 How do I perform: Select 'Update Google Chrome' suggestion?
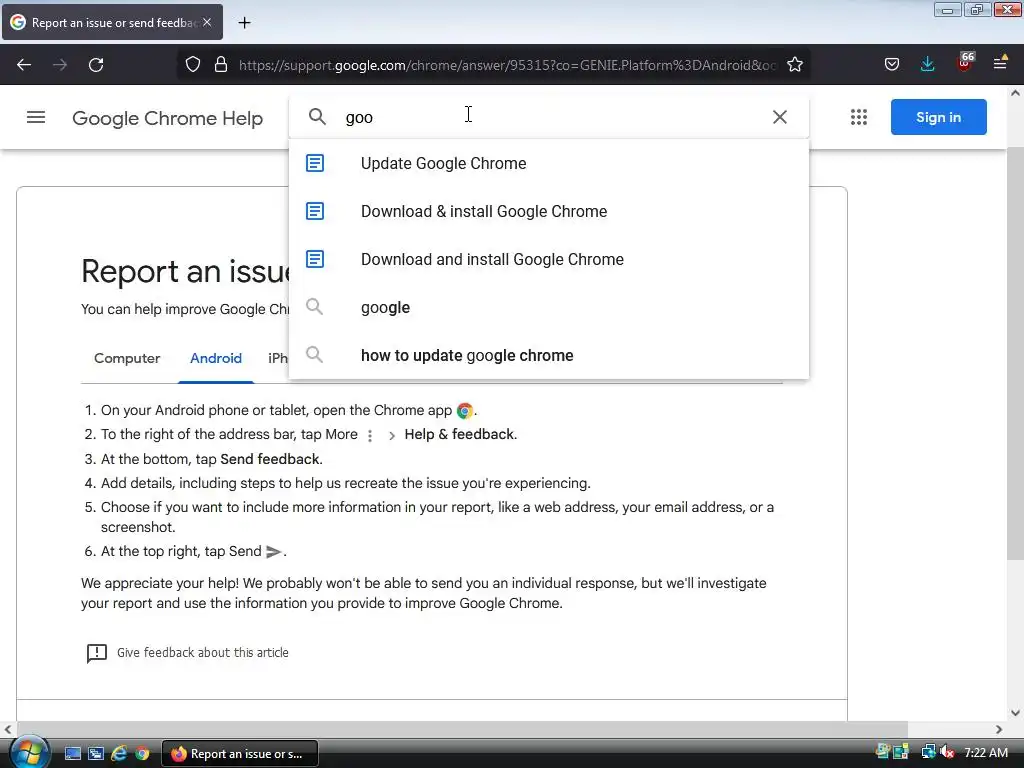tap(549, 163)
